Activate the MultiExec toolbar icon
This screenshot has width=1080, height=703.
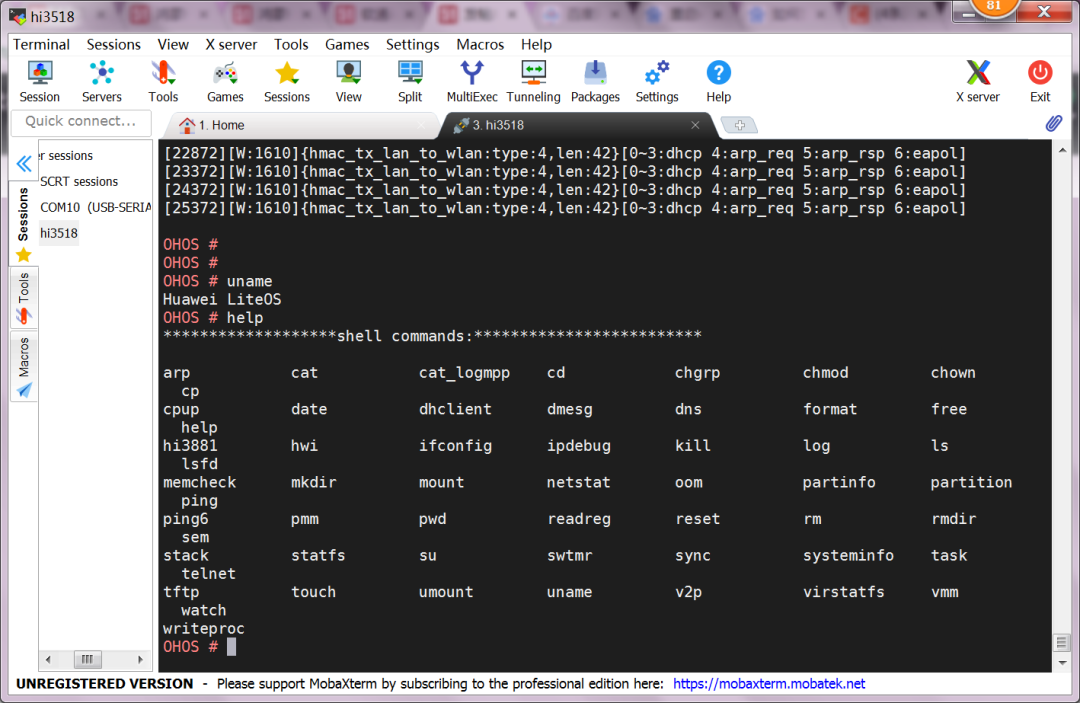click(472, 81)
